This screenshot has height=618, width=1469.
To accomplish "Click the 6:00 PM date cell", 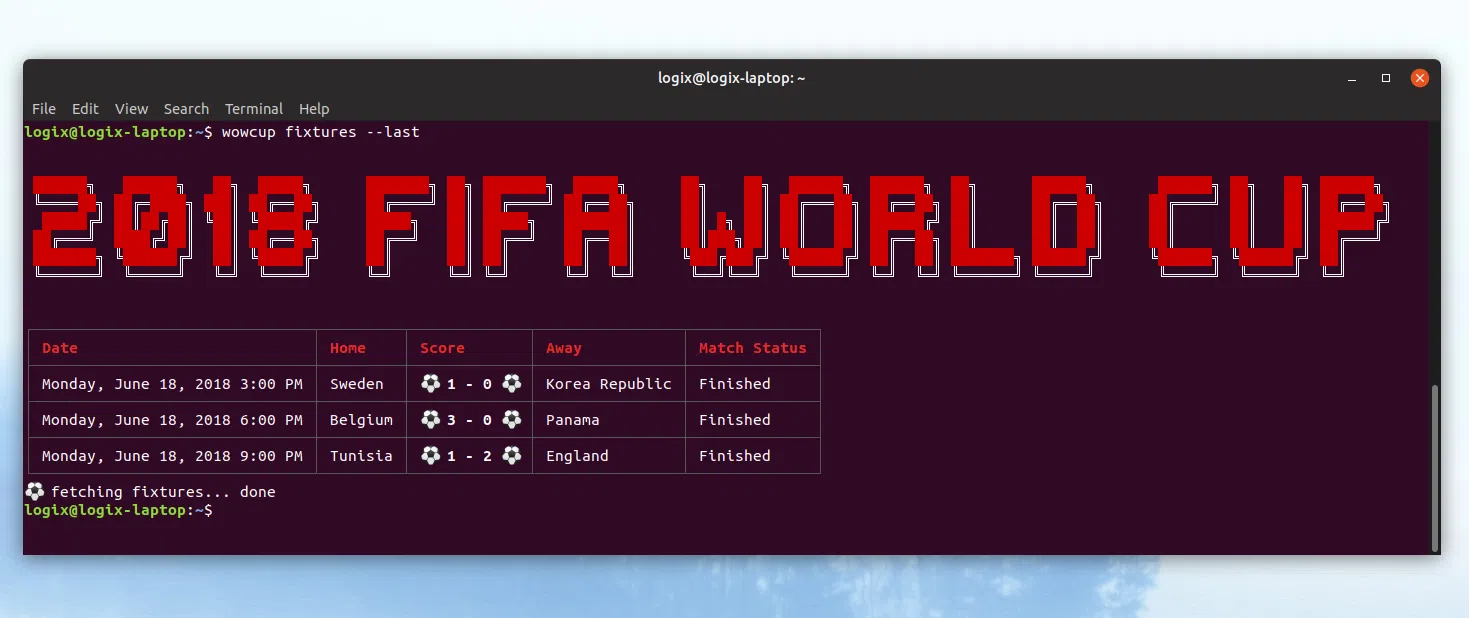I will coord(172,420).
